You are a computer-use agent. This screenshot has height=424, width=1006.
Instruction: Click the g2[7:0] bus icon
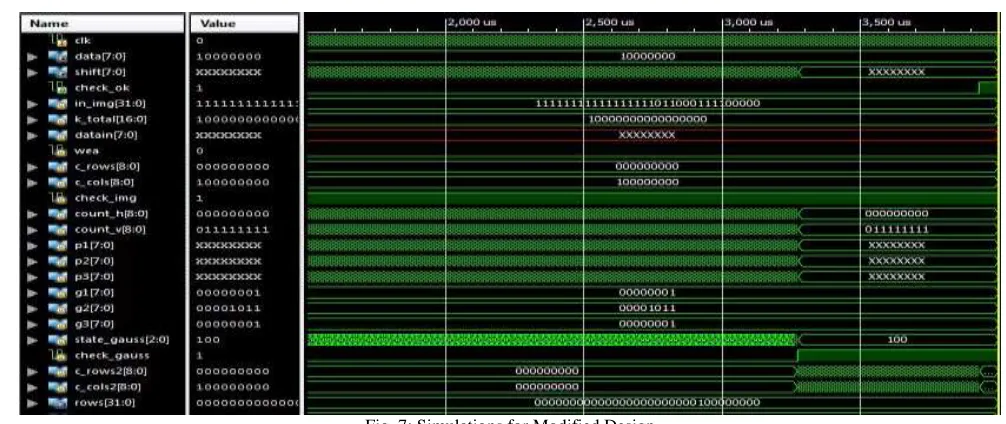pos(56,308)
